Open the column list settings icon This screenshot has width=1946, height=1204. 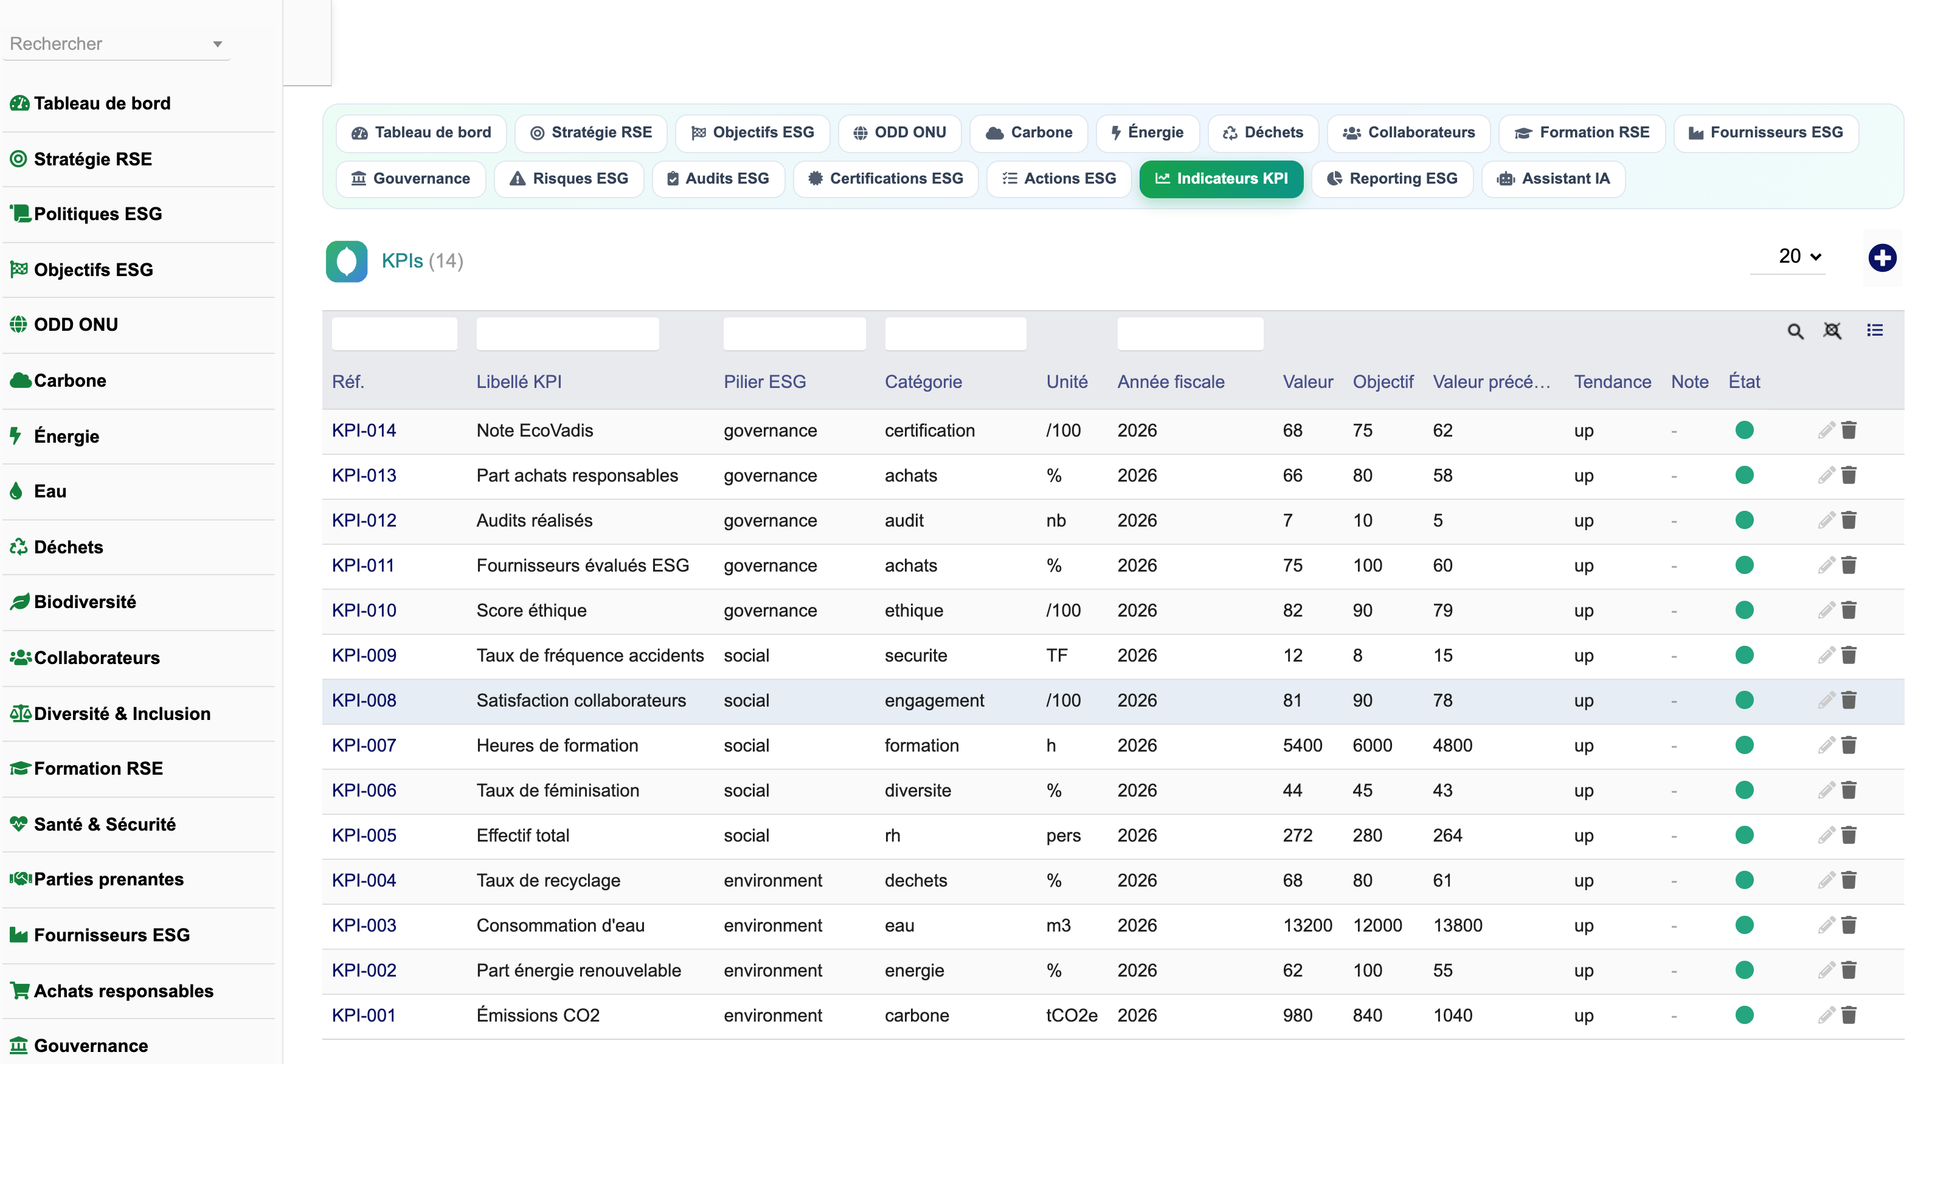(1875, 330)
